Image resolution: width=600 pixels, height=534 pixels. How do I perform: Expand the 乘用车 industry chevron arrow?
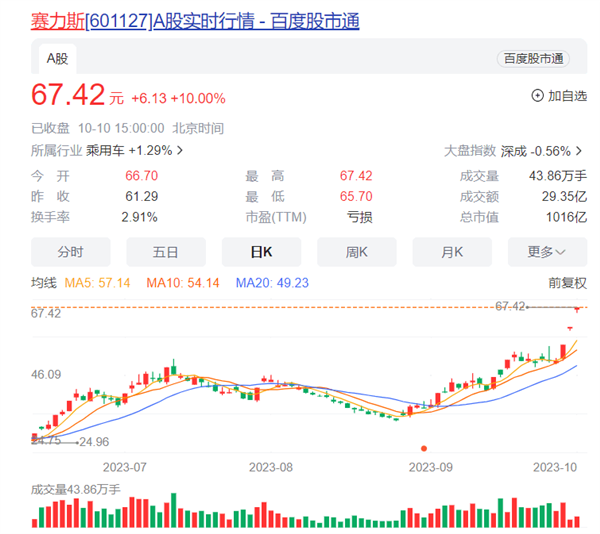point(180,150)
